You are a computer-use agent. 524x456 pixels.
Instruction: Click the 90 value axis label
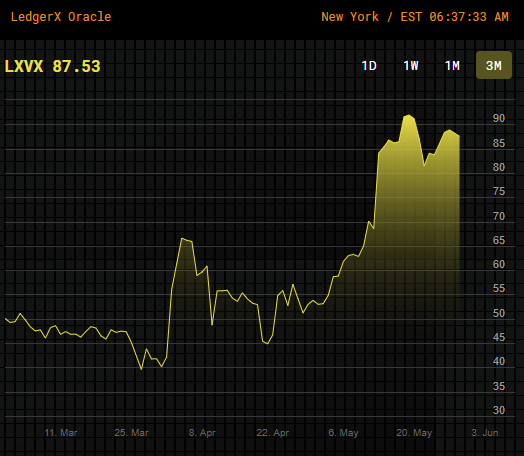499,118
